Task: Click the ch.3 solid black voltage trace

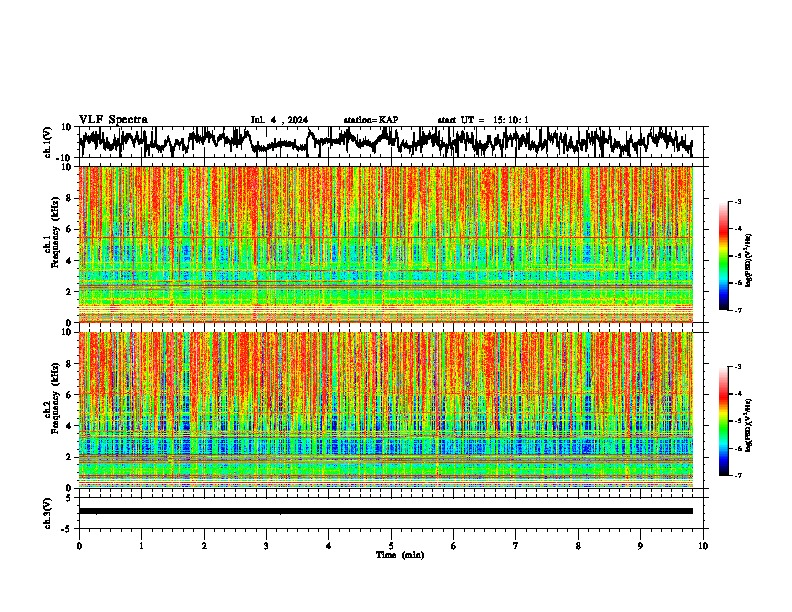Action: tap(386, 511)
